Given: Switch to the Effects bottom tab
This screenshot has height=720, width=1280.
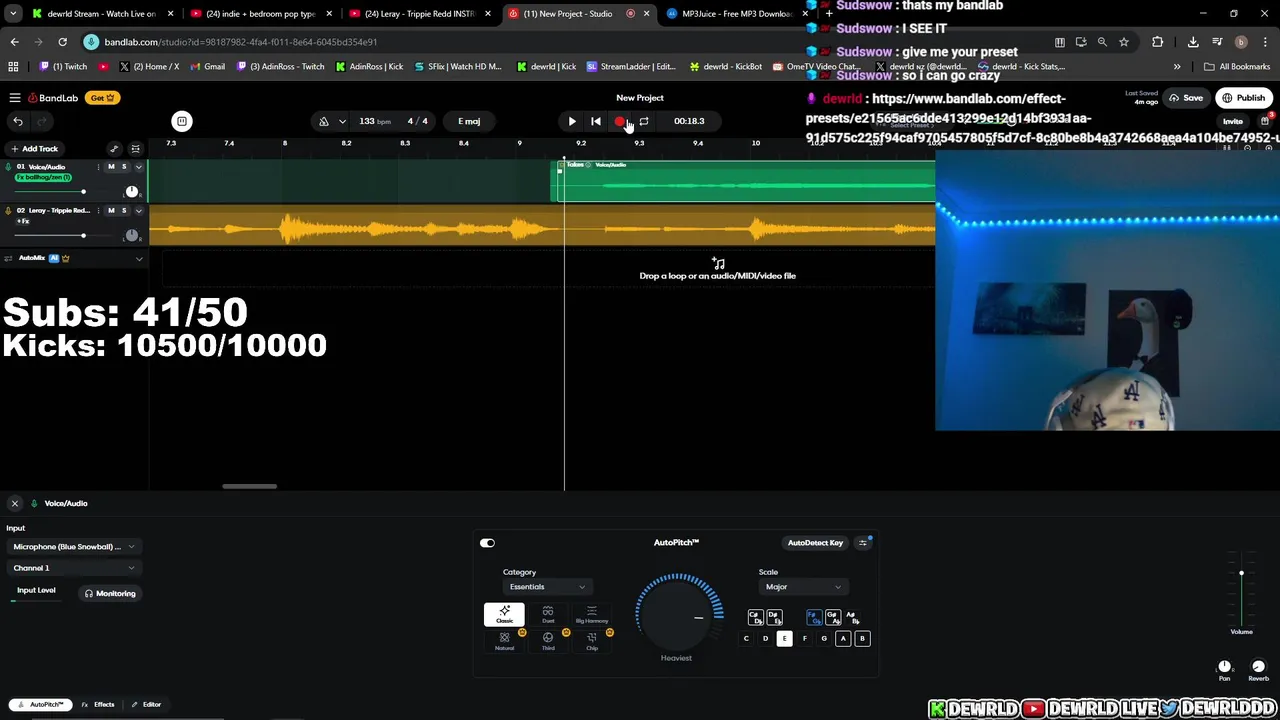Looking at the screenshot, I should coord(98,705).
